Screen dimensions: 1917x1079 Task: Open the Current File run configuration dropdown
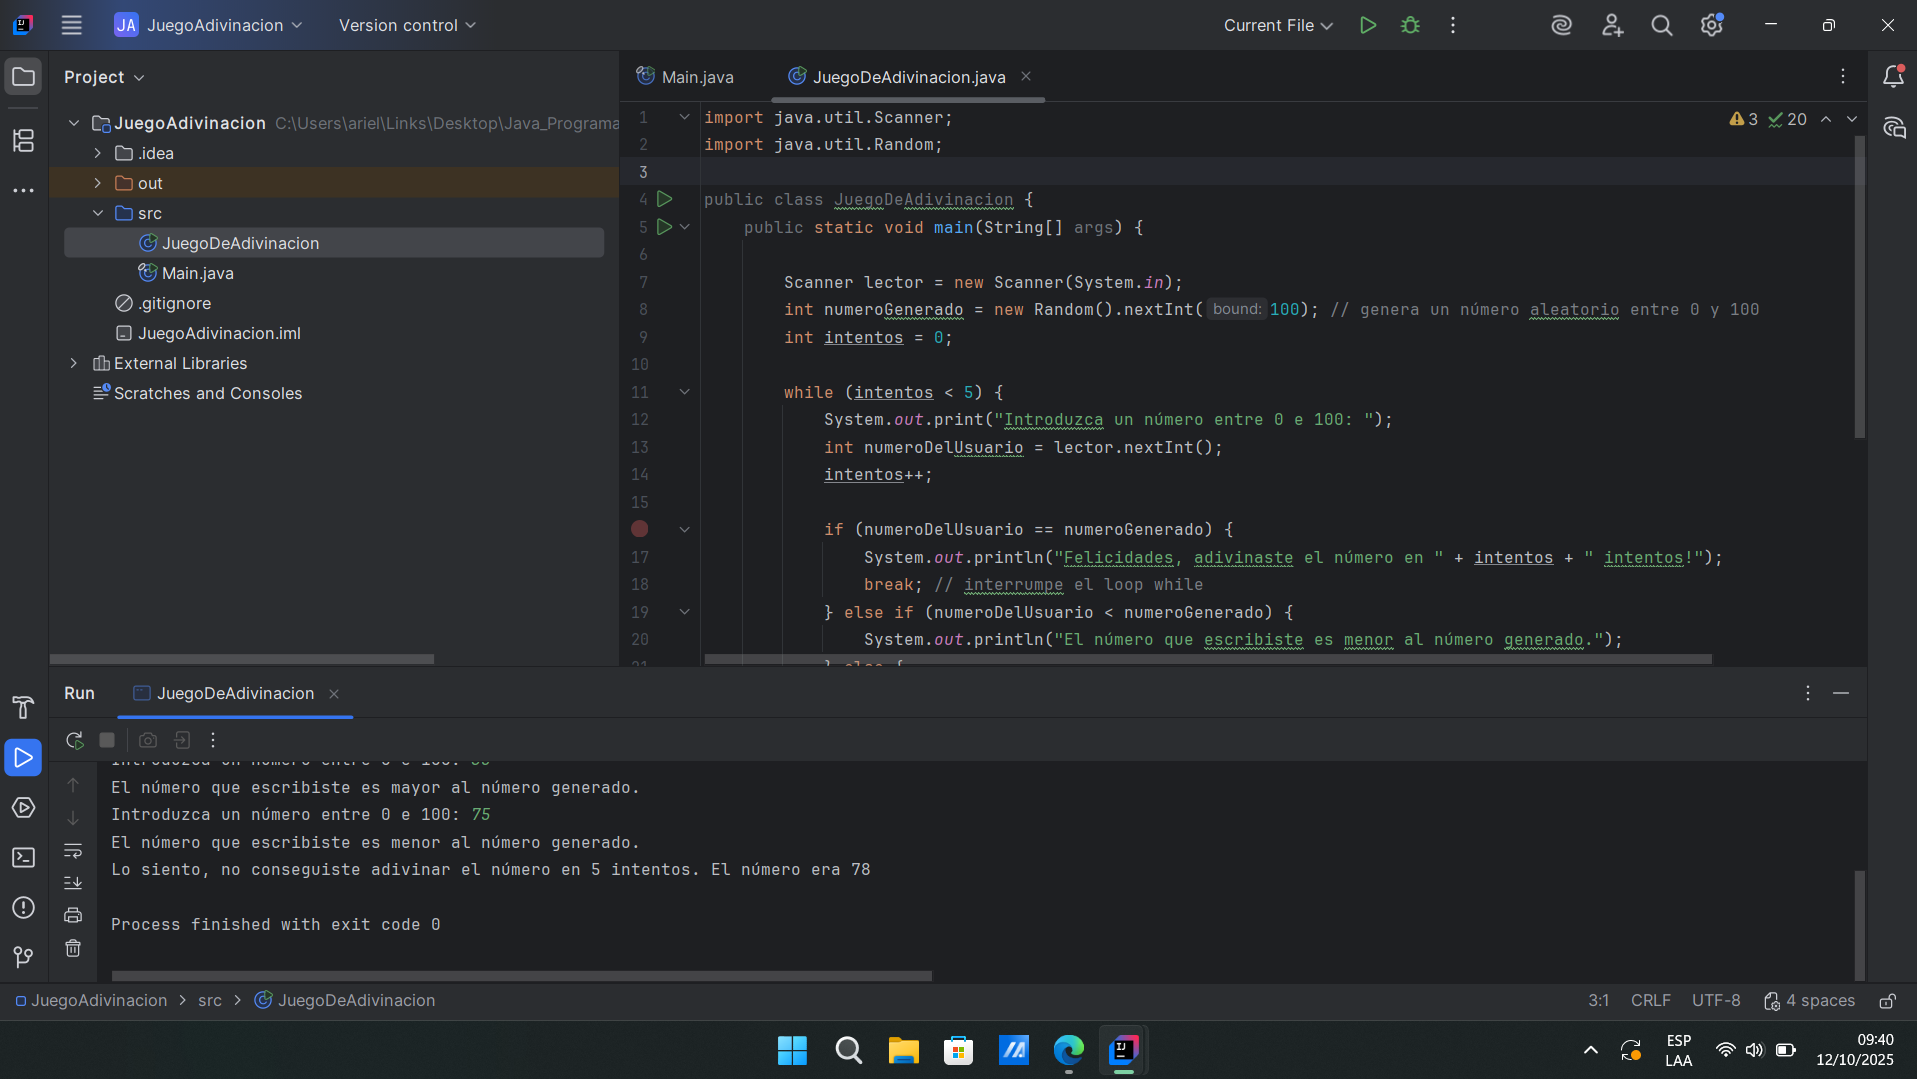pos(1277,25)
